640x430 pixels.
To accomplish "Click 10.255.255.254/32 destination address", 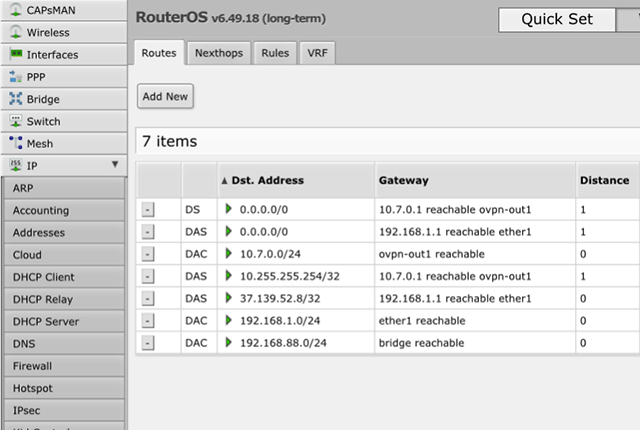I will point(290,276).
